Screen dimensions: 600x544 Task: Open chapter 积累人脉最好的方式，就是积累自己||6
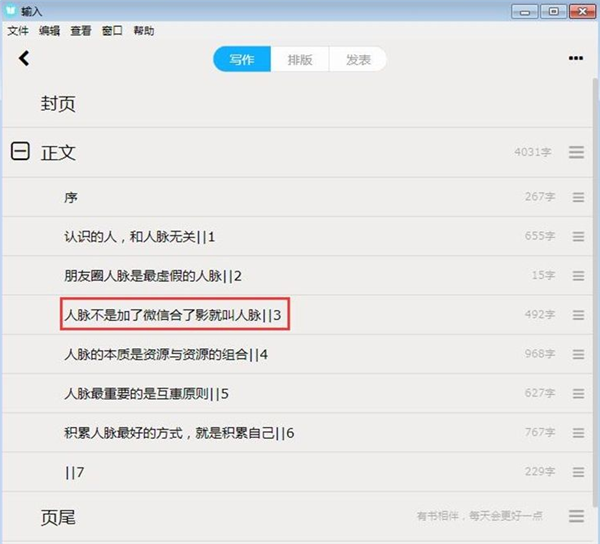coord(179,433)
